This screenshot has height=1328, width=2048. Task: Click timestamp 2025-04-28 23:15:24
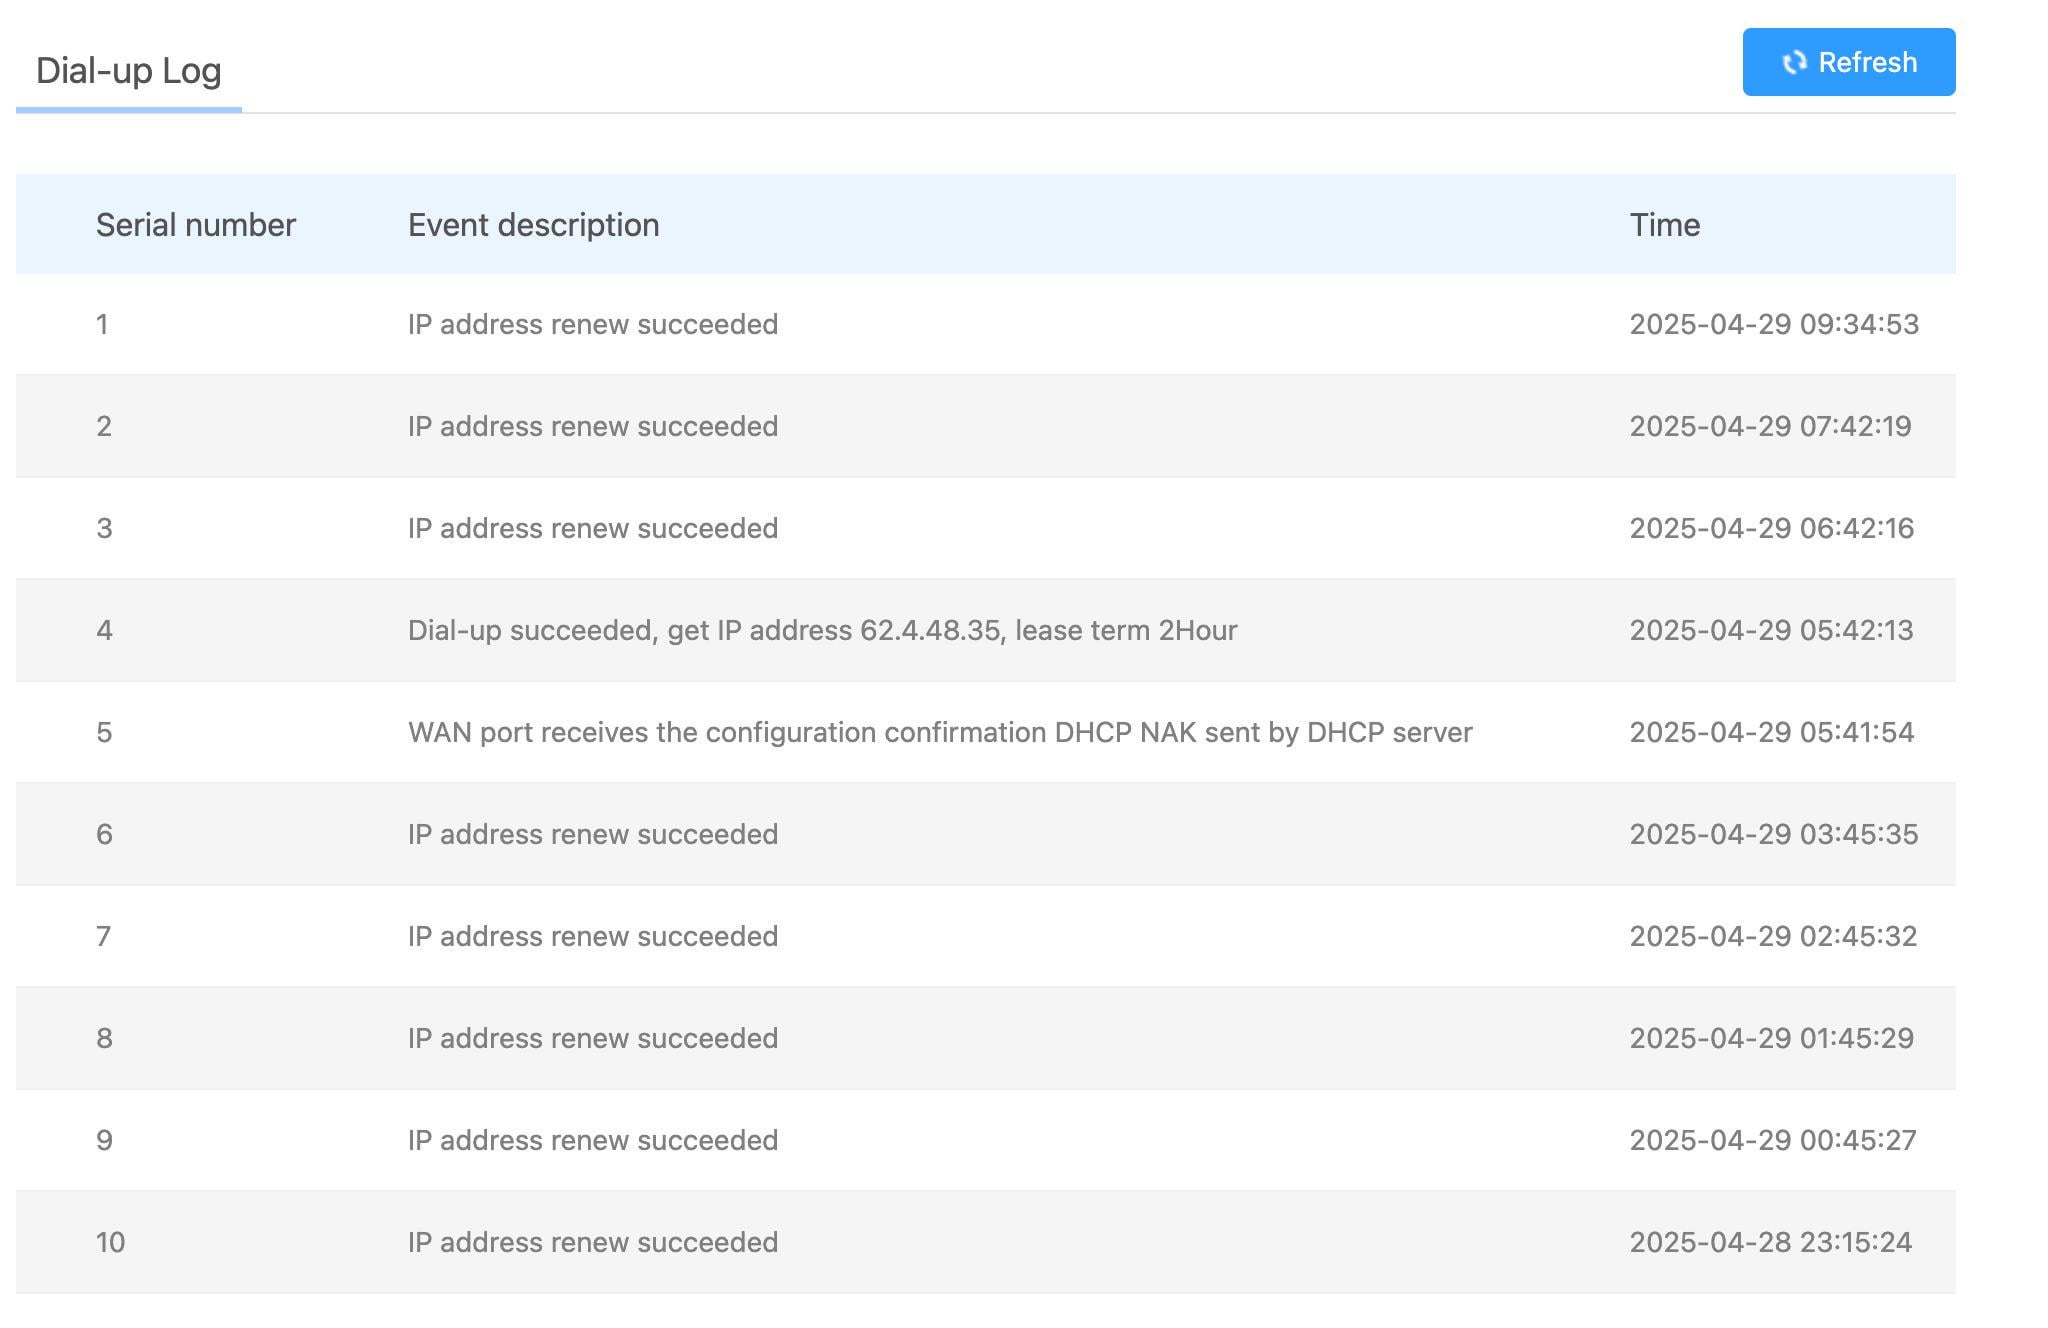click(x=1770, y=1243)
